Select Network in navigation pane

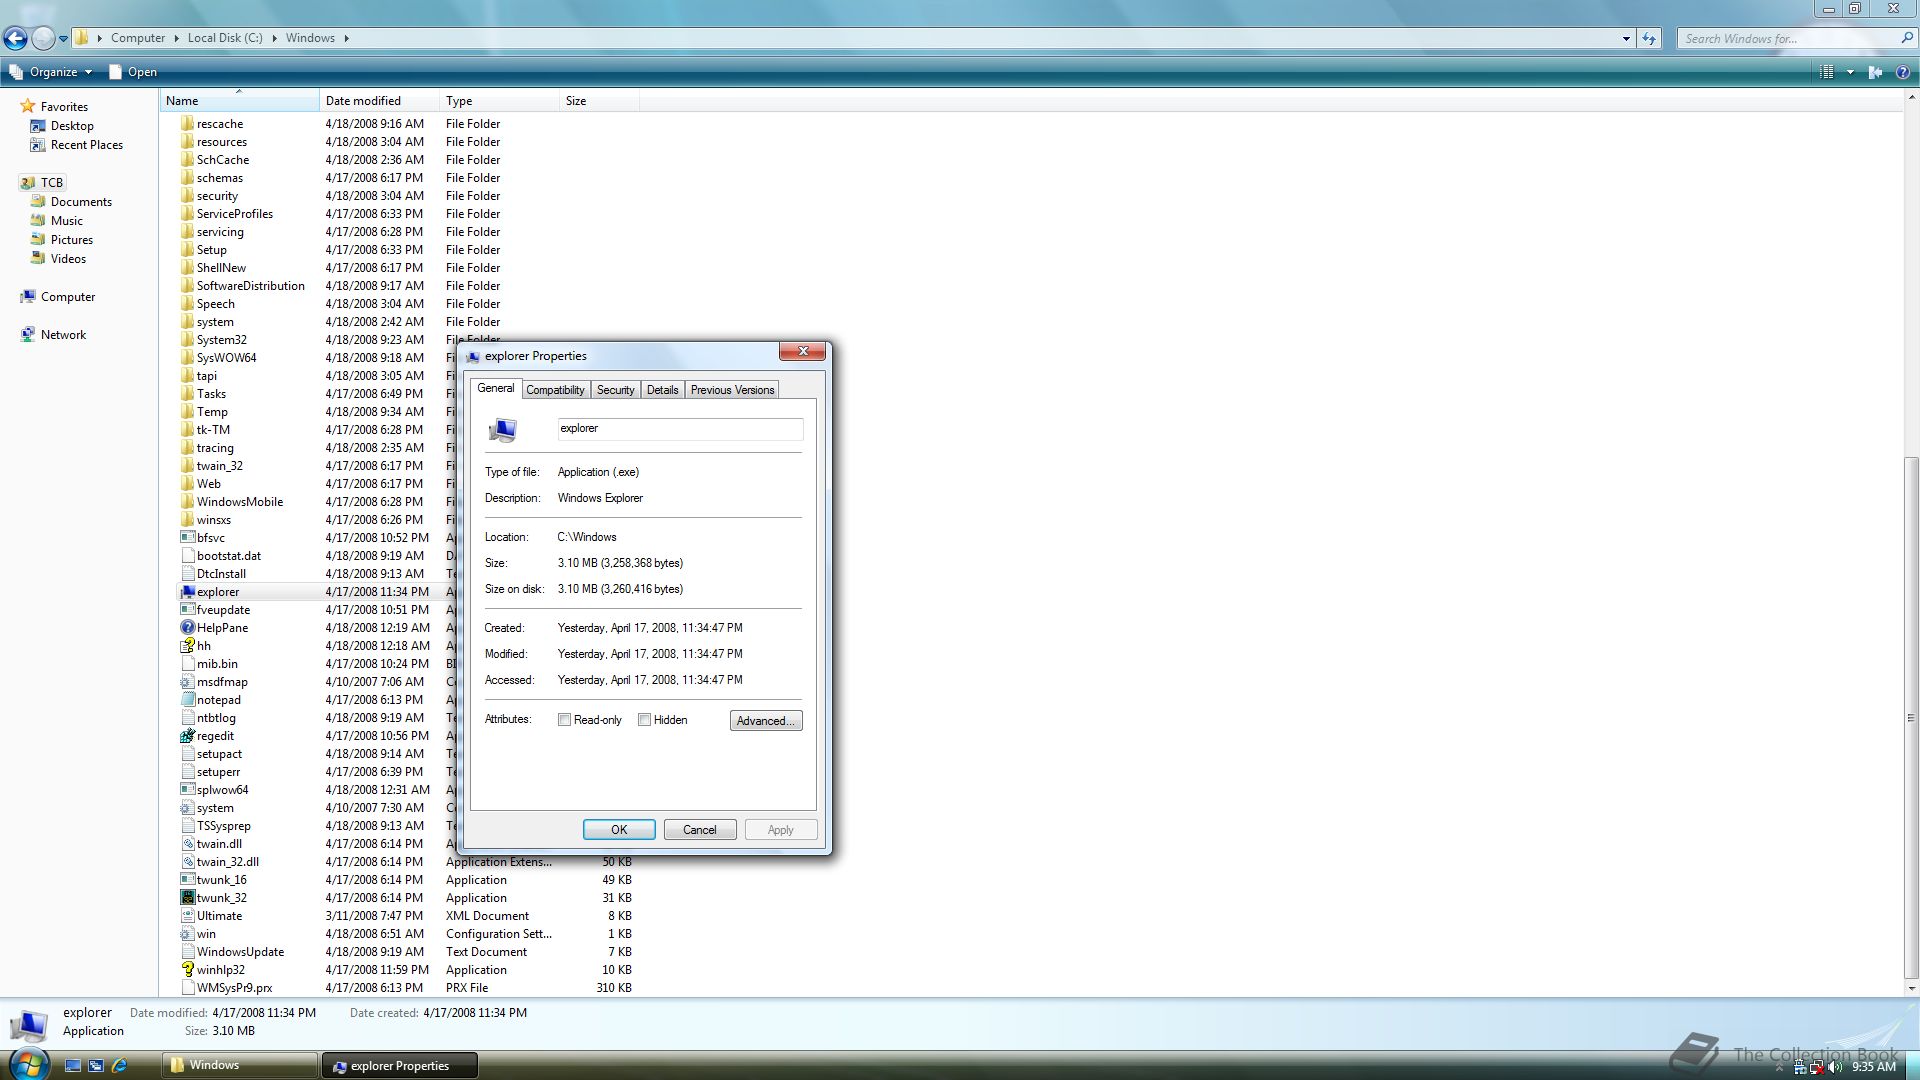(x=53, y=335)
